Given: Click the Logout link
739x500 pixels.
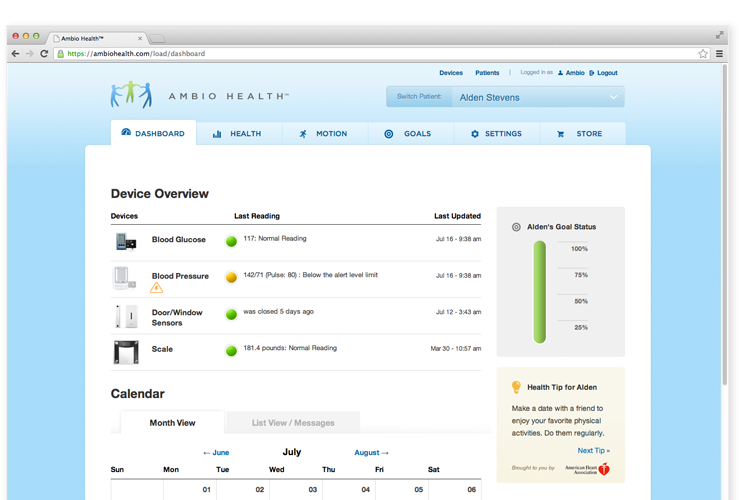Looking at the screenshot, I should coord(603,73).
